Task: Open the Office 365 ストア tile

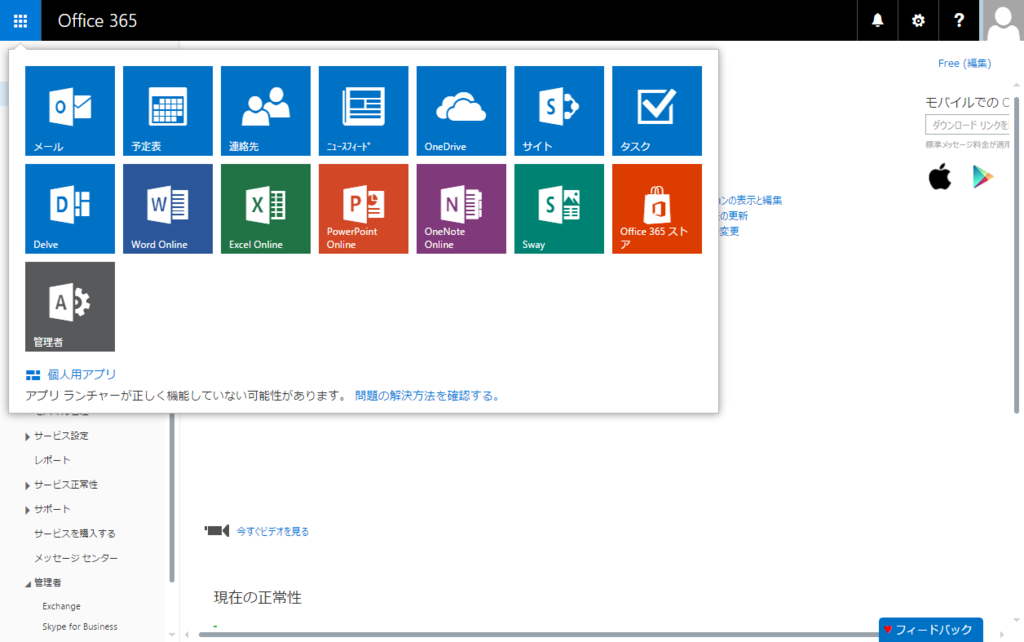Action: tap(657, 208)
